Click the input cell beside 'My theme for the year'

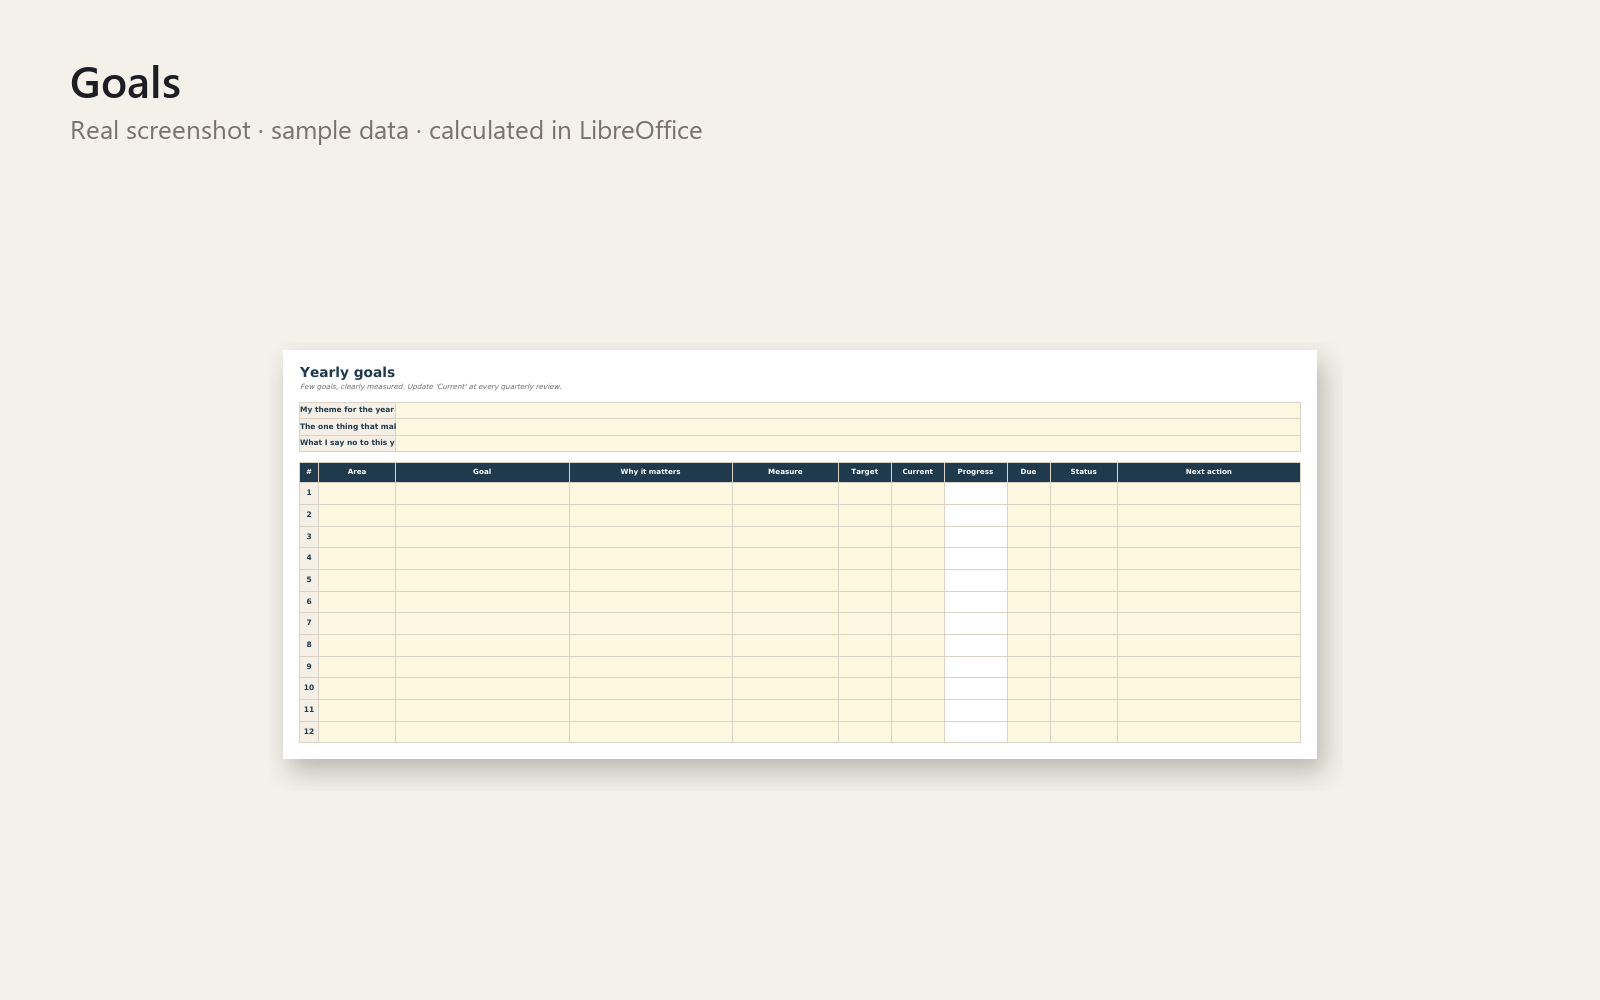pyautogui.click(x=848, y=410)
